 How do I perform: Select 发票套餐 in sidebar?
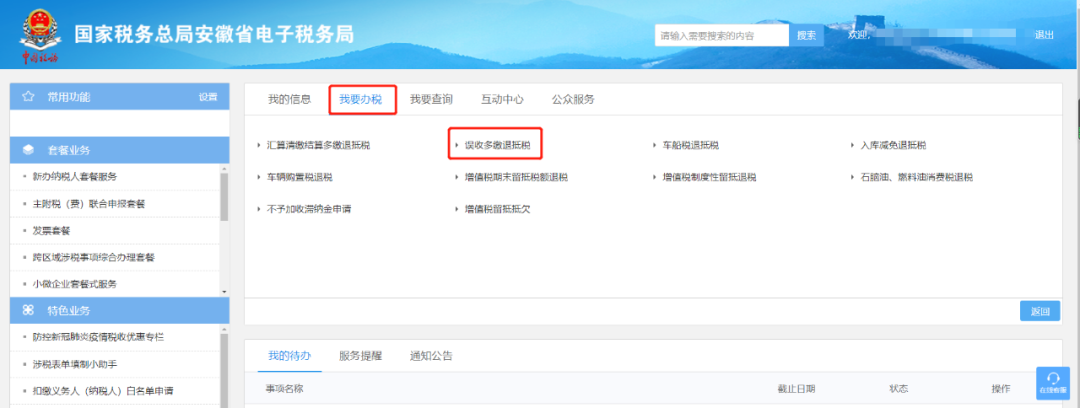(x=51, y=231)
